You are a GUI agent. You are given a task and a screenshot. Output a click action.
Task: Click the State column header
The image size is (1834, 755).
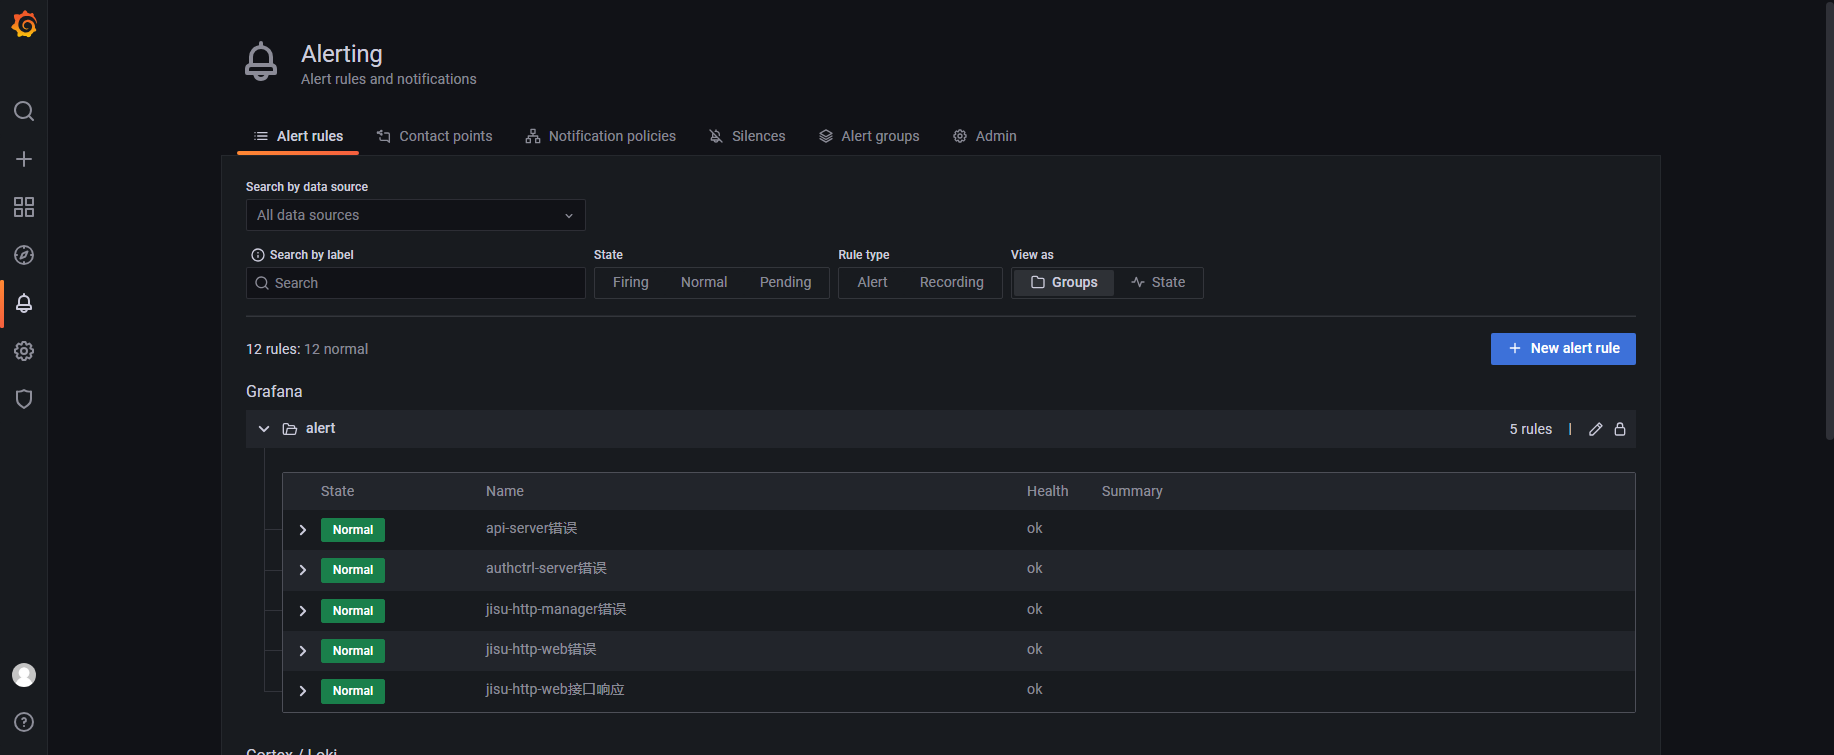(337, 491)
